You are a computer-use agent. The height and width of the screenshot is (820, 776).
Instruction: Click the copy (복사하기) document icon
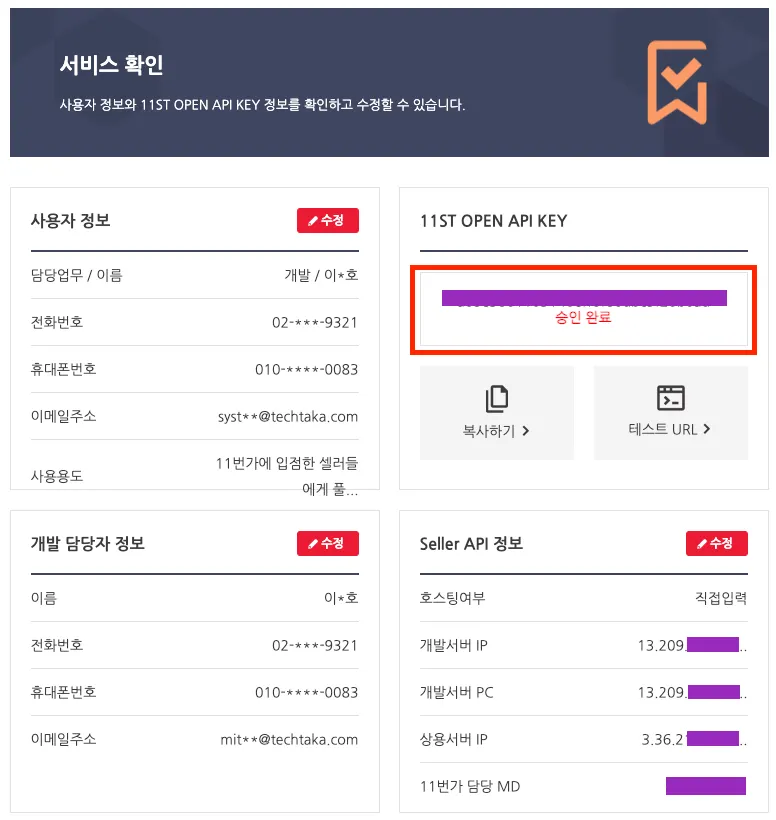[497, 399]
